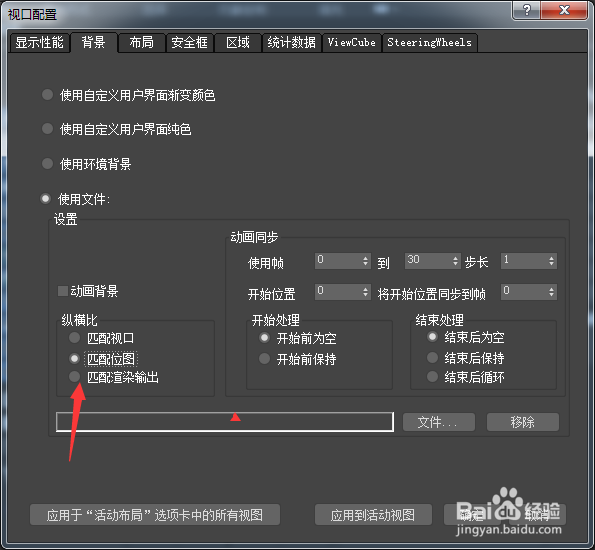
Task: Open the 统计数据 tab
Action: click(x=291, y=43)
